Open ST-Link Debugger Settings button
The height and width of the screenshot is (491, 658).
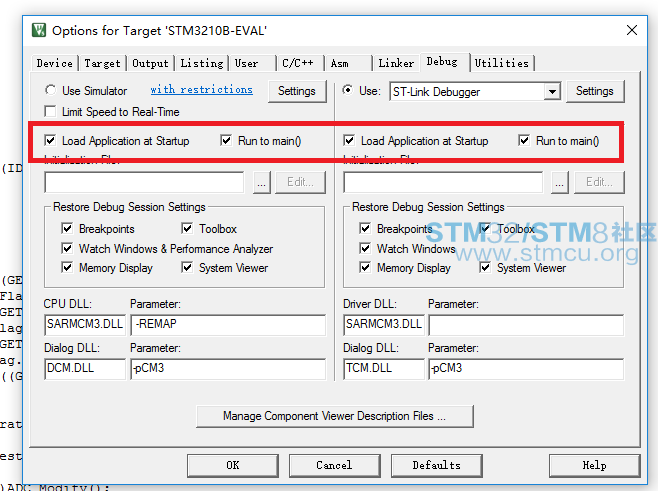(x=595, y=91)
